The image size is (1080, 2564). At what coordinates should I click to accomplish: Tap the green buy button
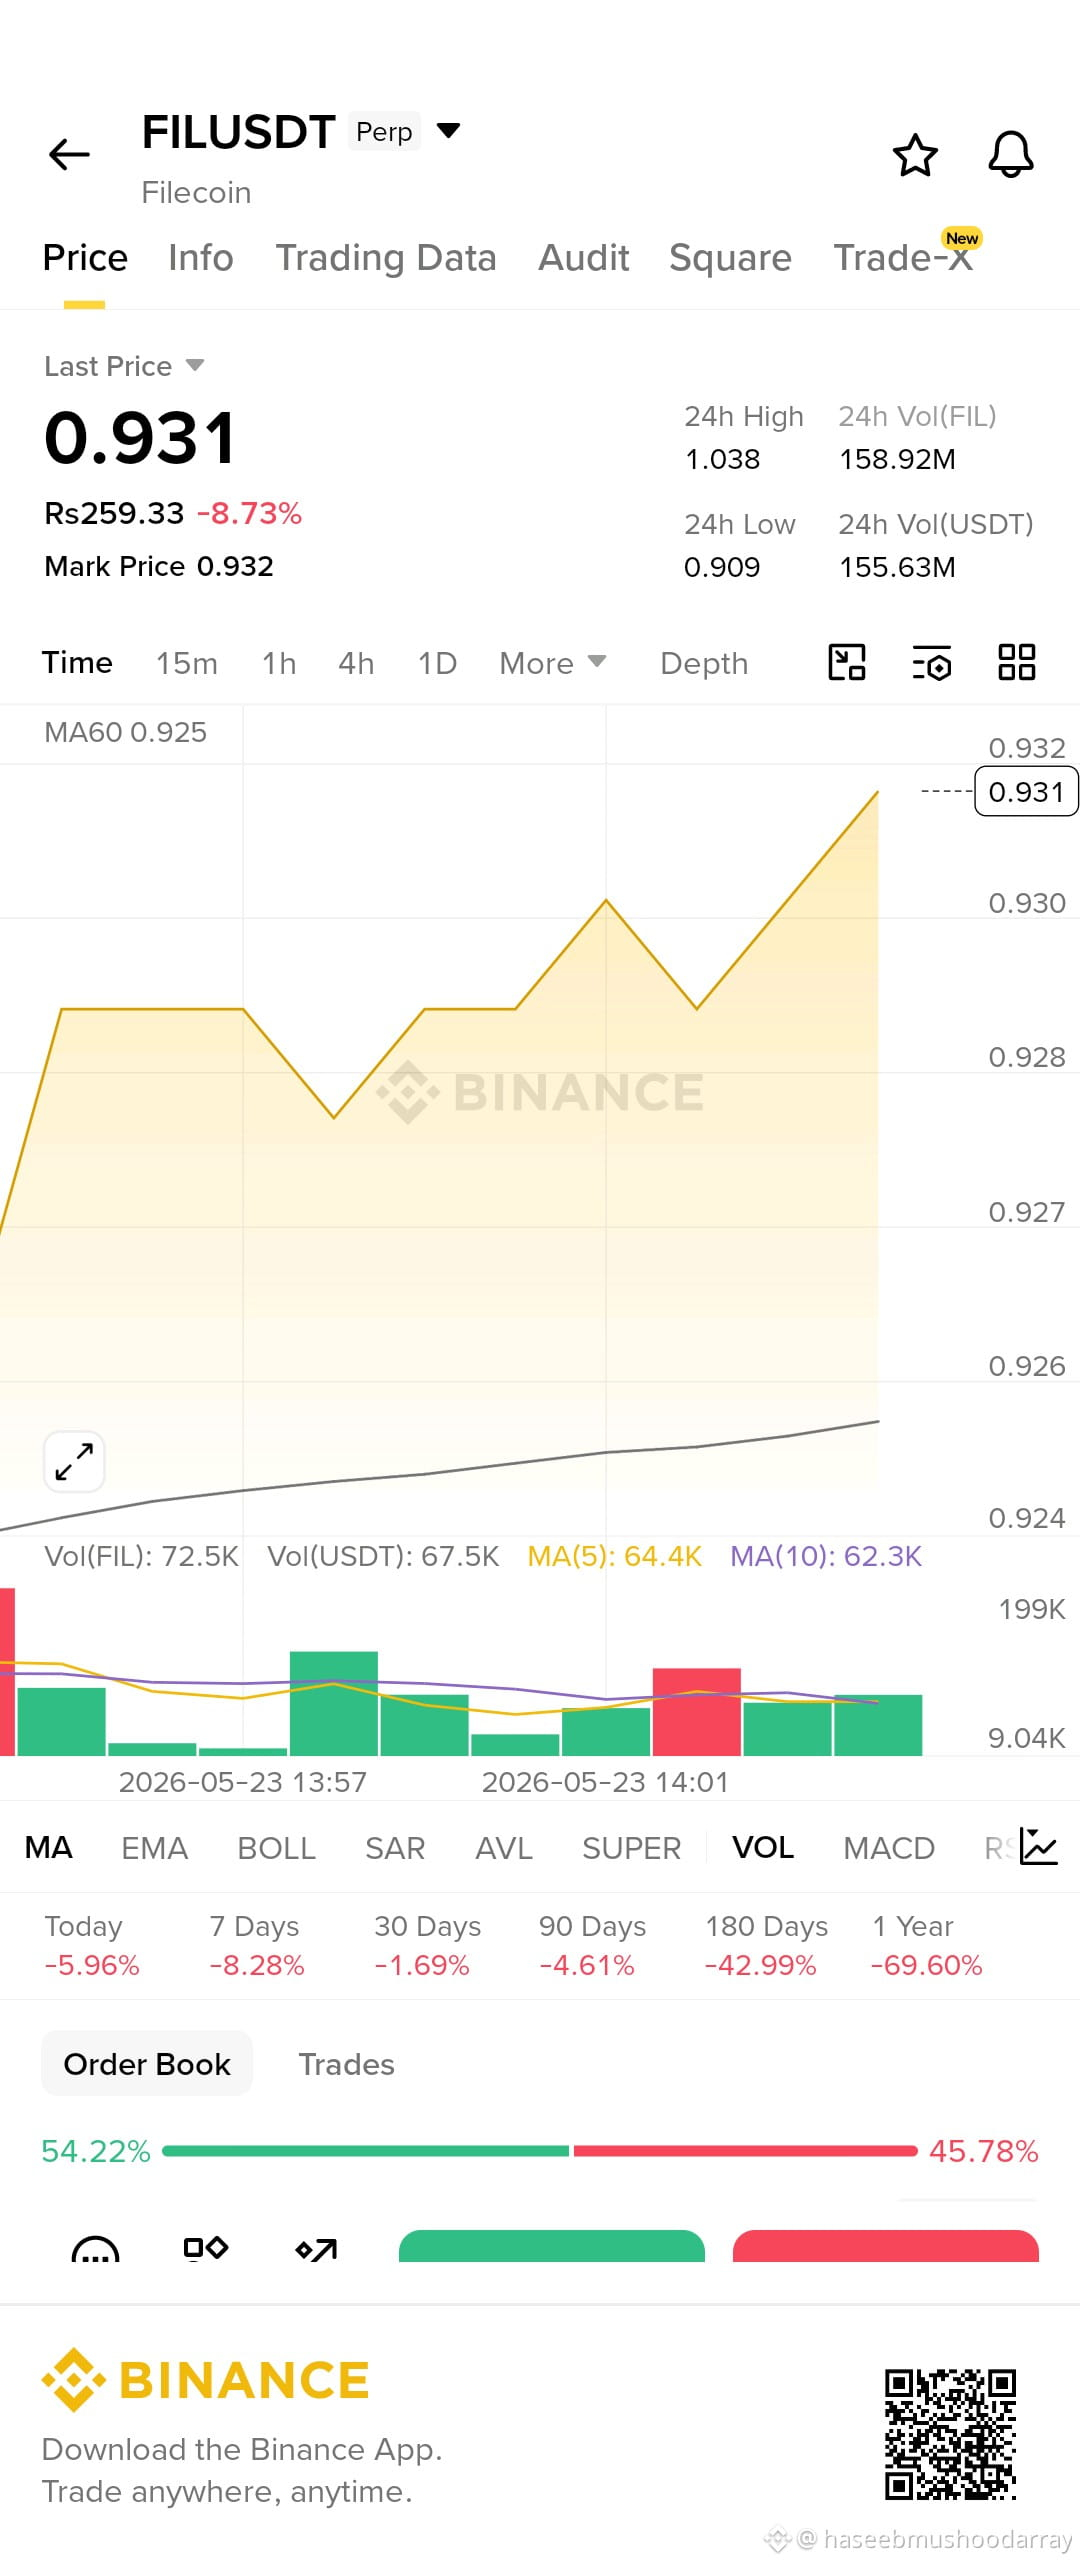pyautogui.click(x=552, y=2246)
